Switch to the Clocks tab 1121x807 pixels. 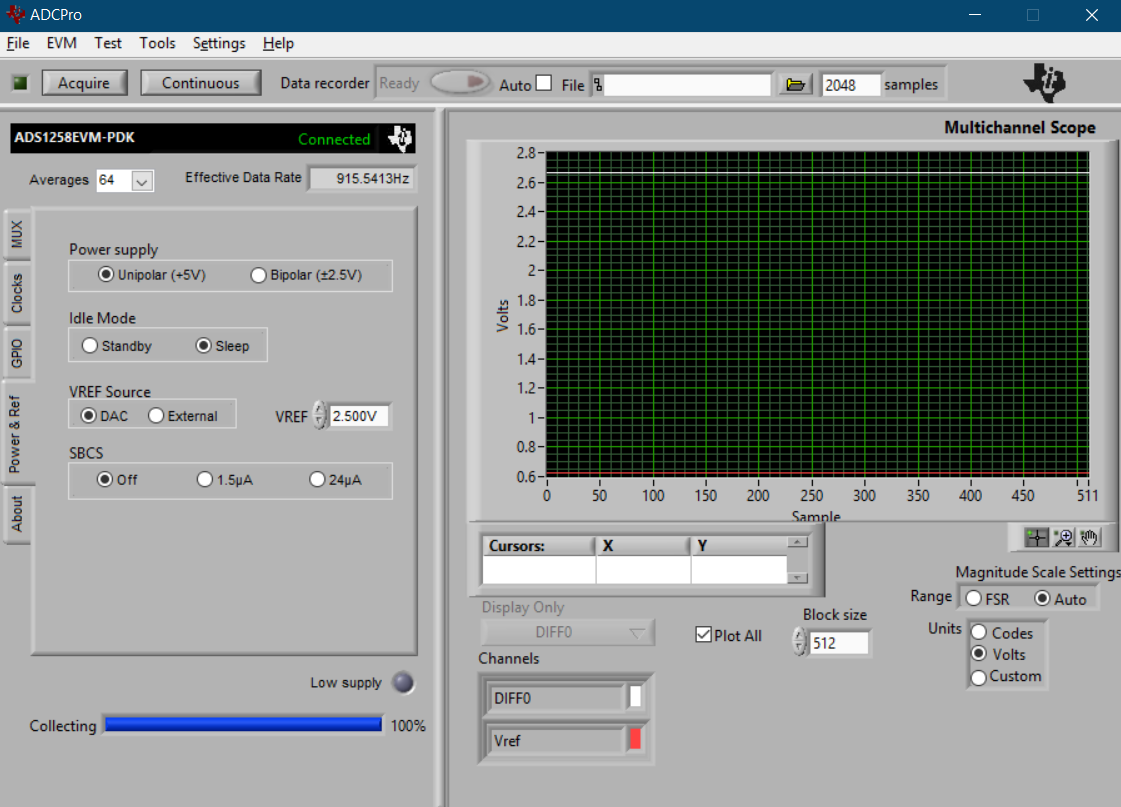(x=17, y=293)
